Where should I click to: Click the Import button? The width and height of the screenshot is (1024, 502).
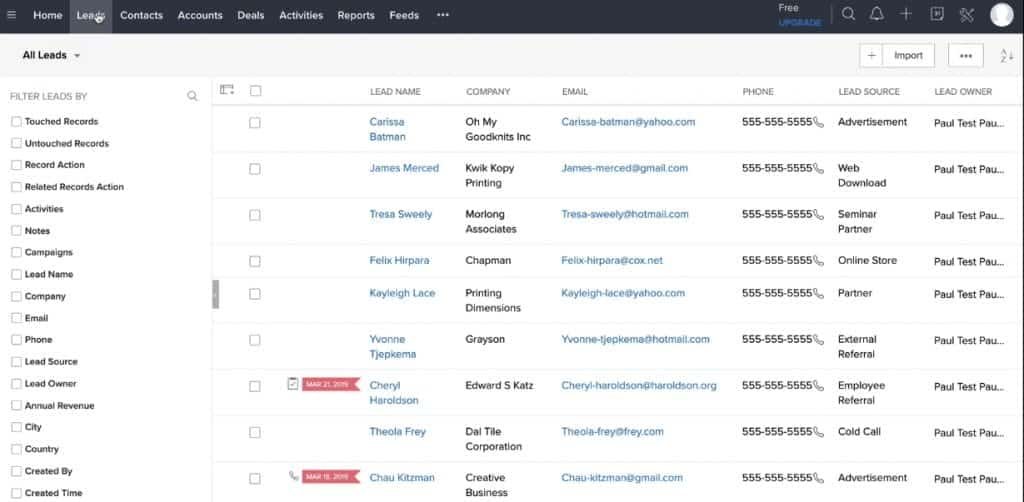pyautogui.click(x=908, y=56)
